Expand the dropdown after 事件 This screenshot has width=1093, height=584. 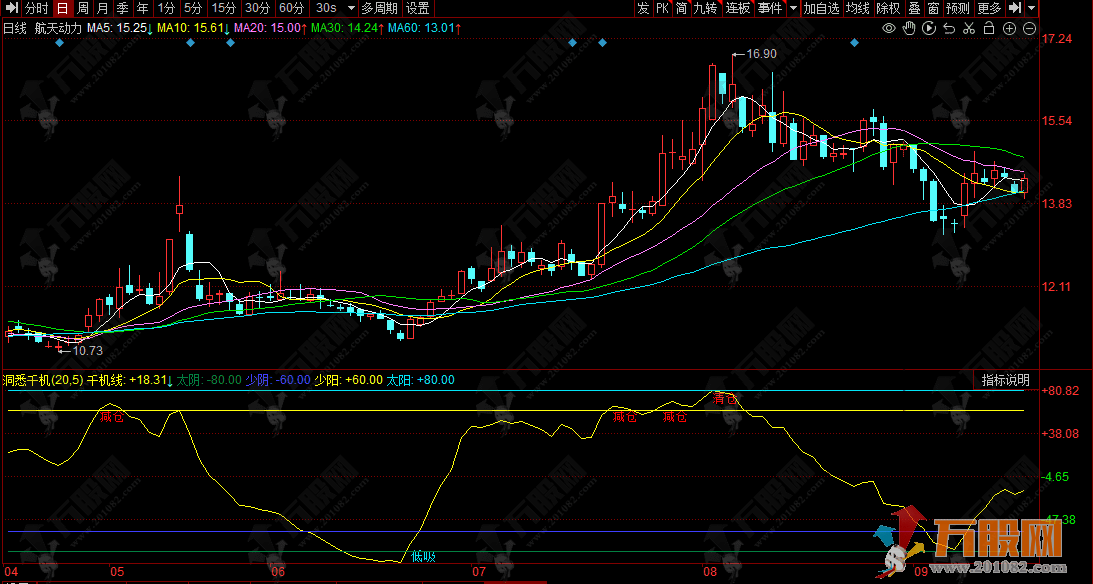pyautogui.click(x=793, y=8)
